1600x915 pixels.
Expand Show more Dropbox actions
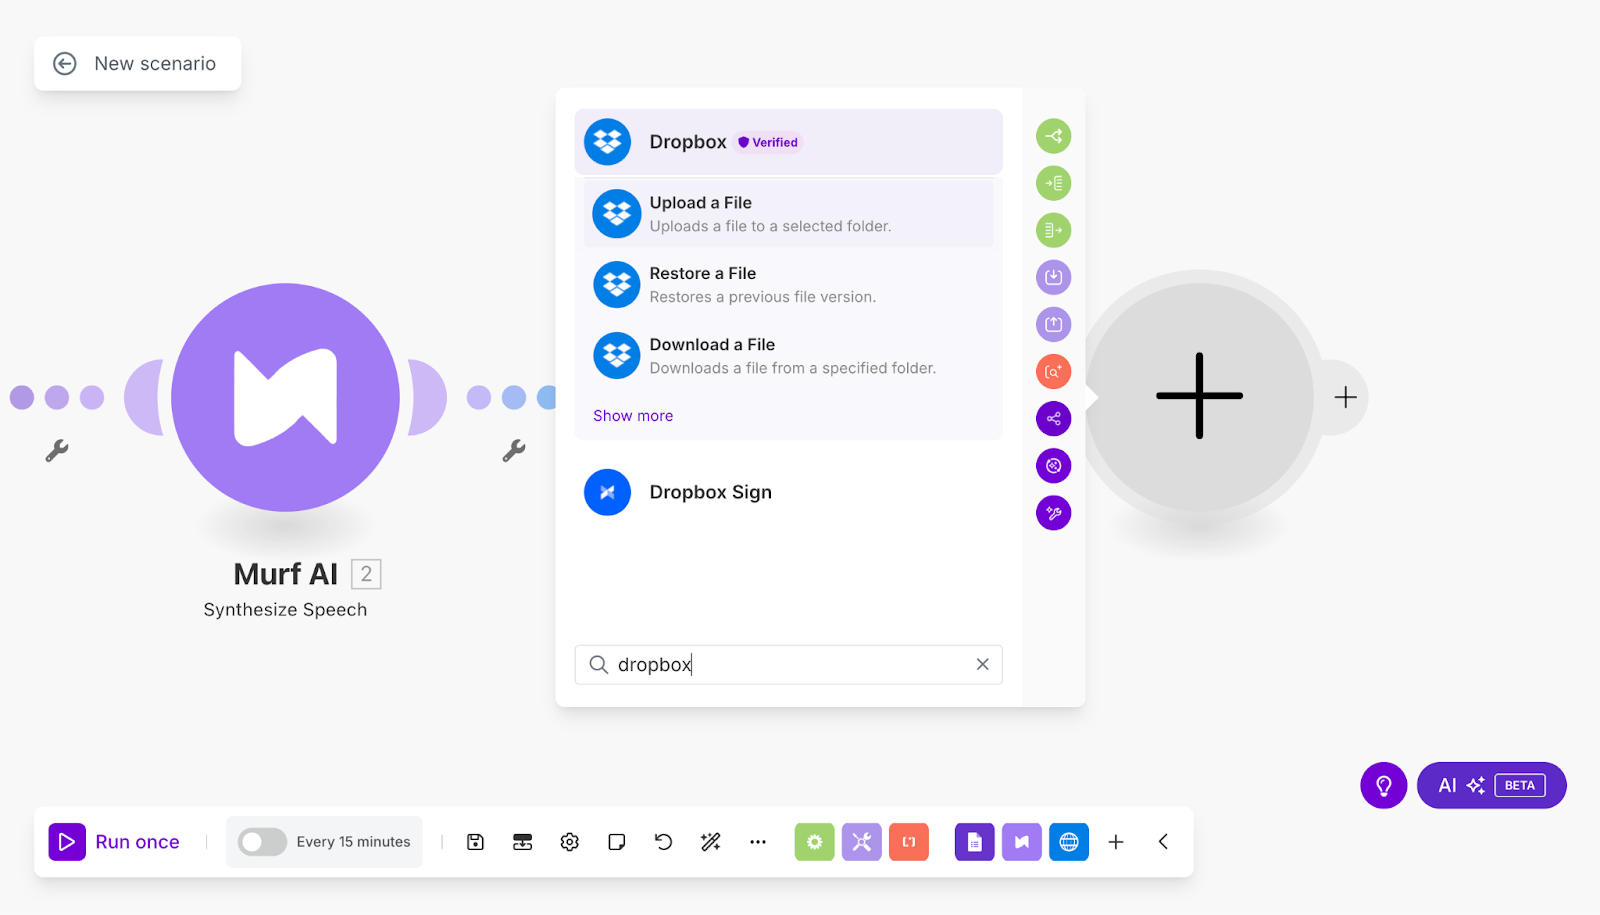(x=632, y=415)
